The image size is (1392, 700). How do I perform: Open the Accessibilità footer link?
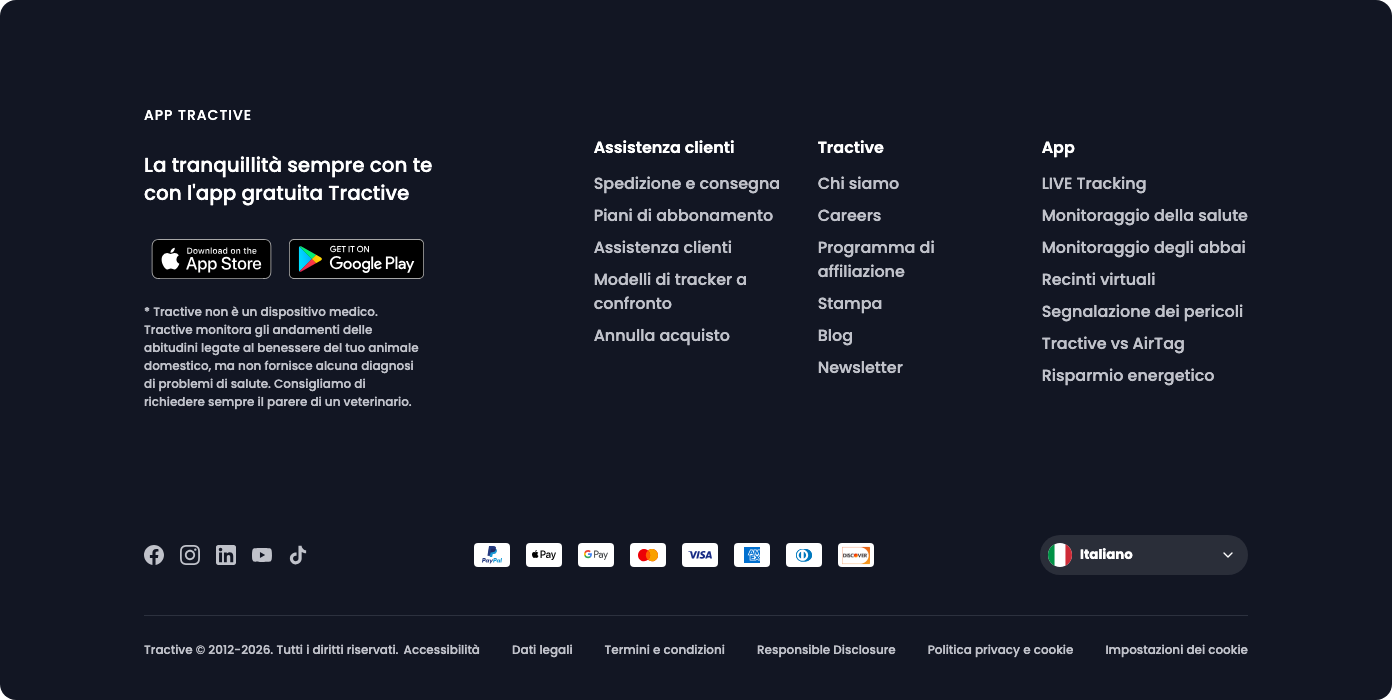click(441, 650)
